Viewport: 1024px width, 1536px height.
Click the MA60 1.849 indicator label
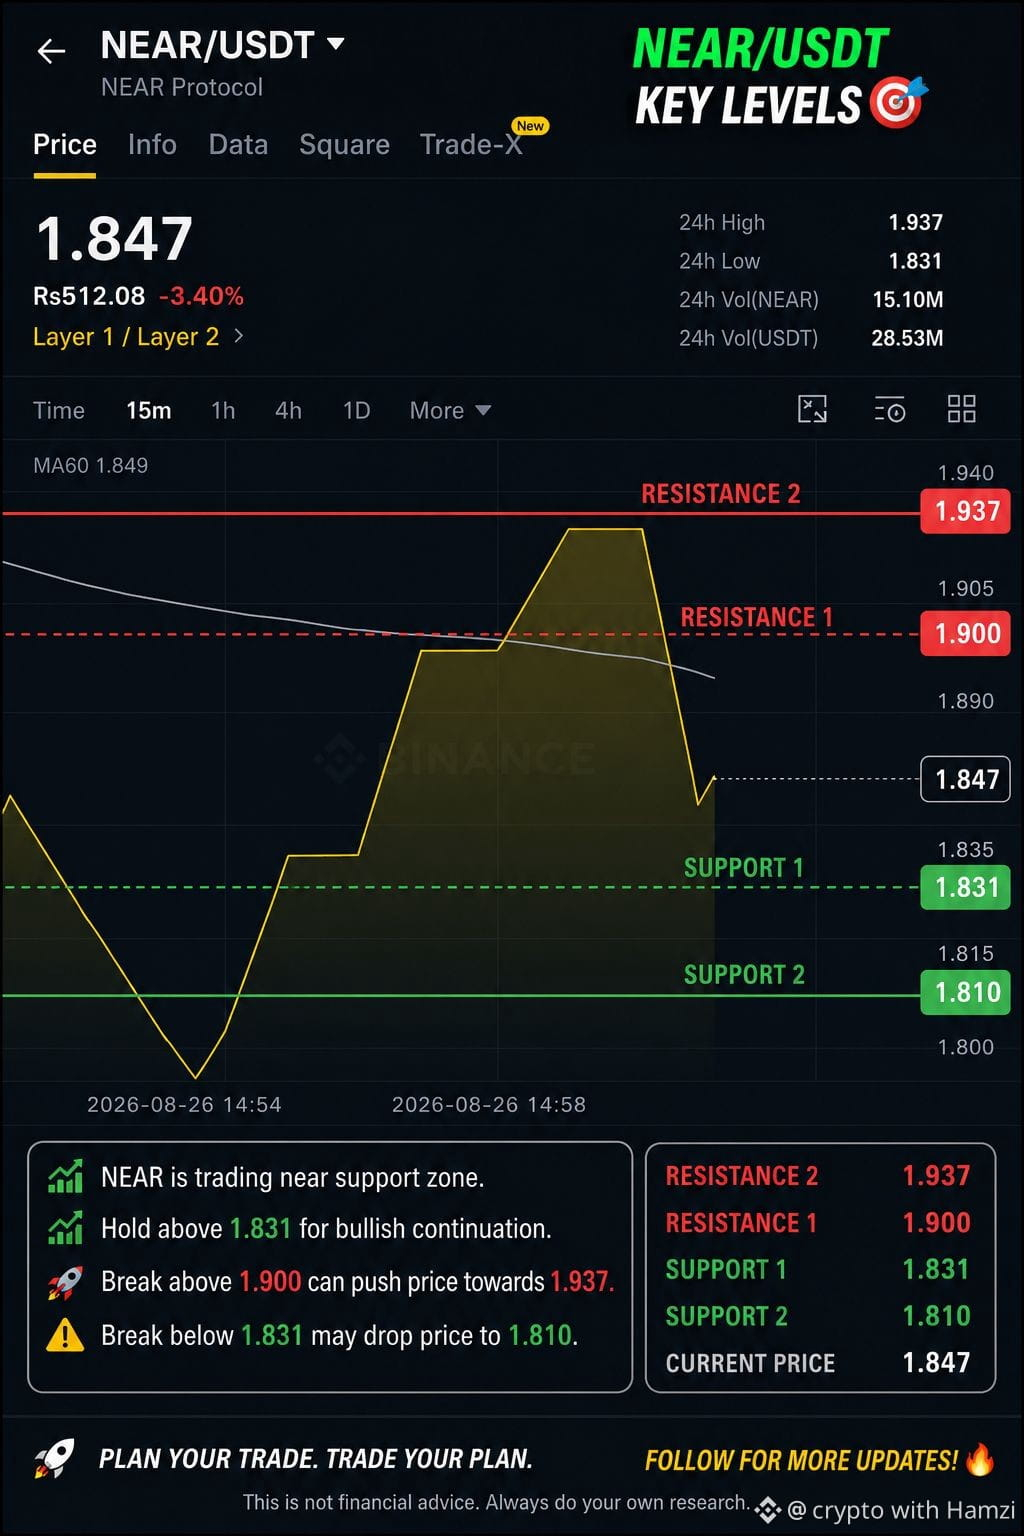click(91, 466)
